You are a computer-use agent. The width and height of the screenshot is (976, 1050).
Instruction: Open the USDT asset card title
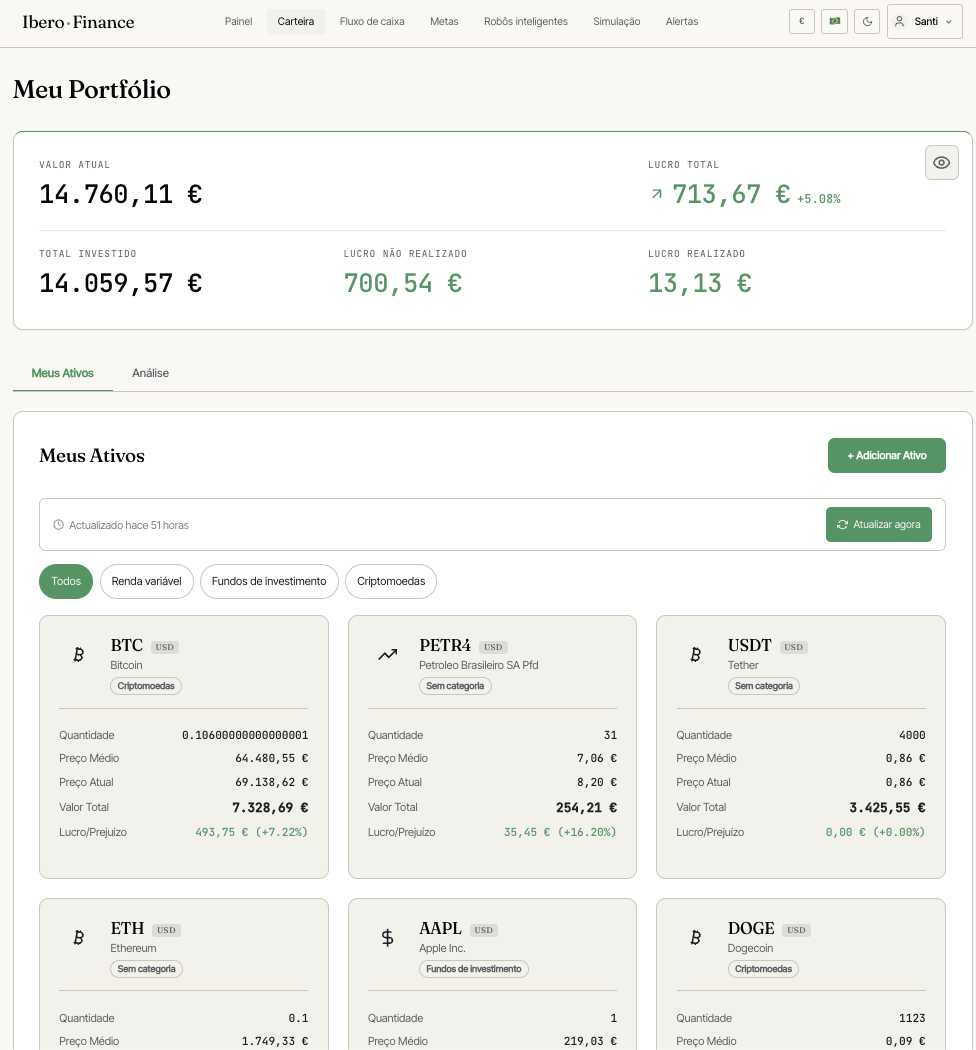click(750, 646)
